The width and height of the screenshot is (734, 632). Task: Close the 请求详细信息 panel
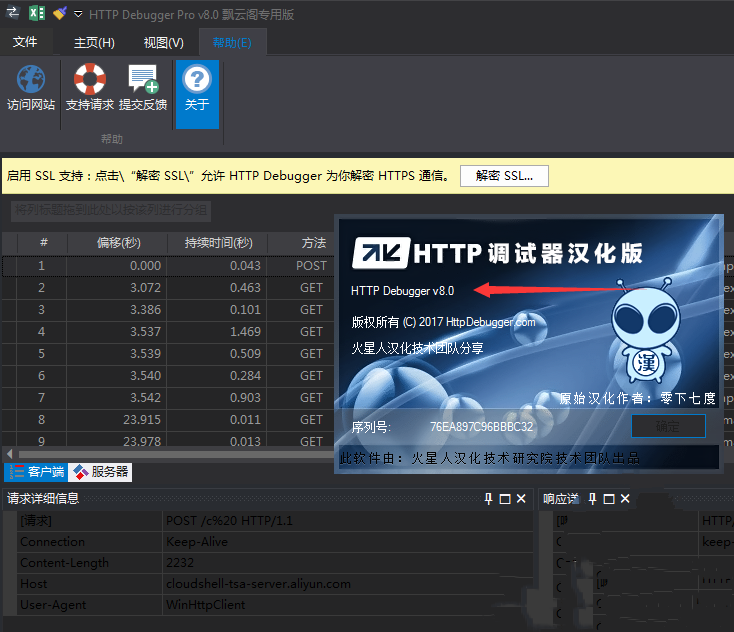[x=521, y=499]
